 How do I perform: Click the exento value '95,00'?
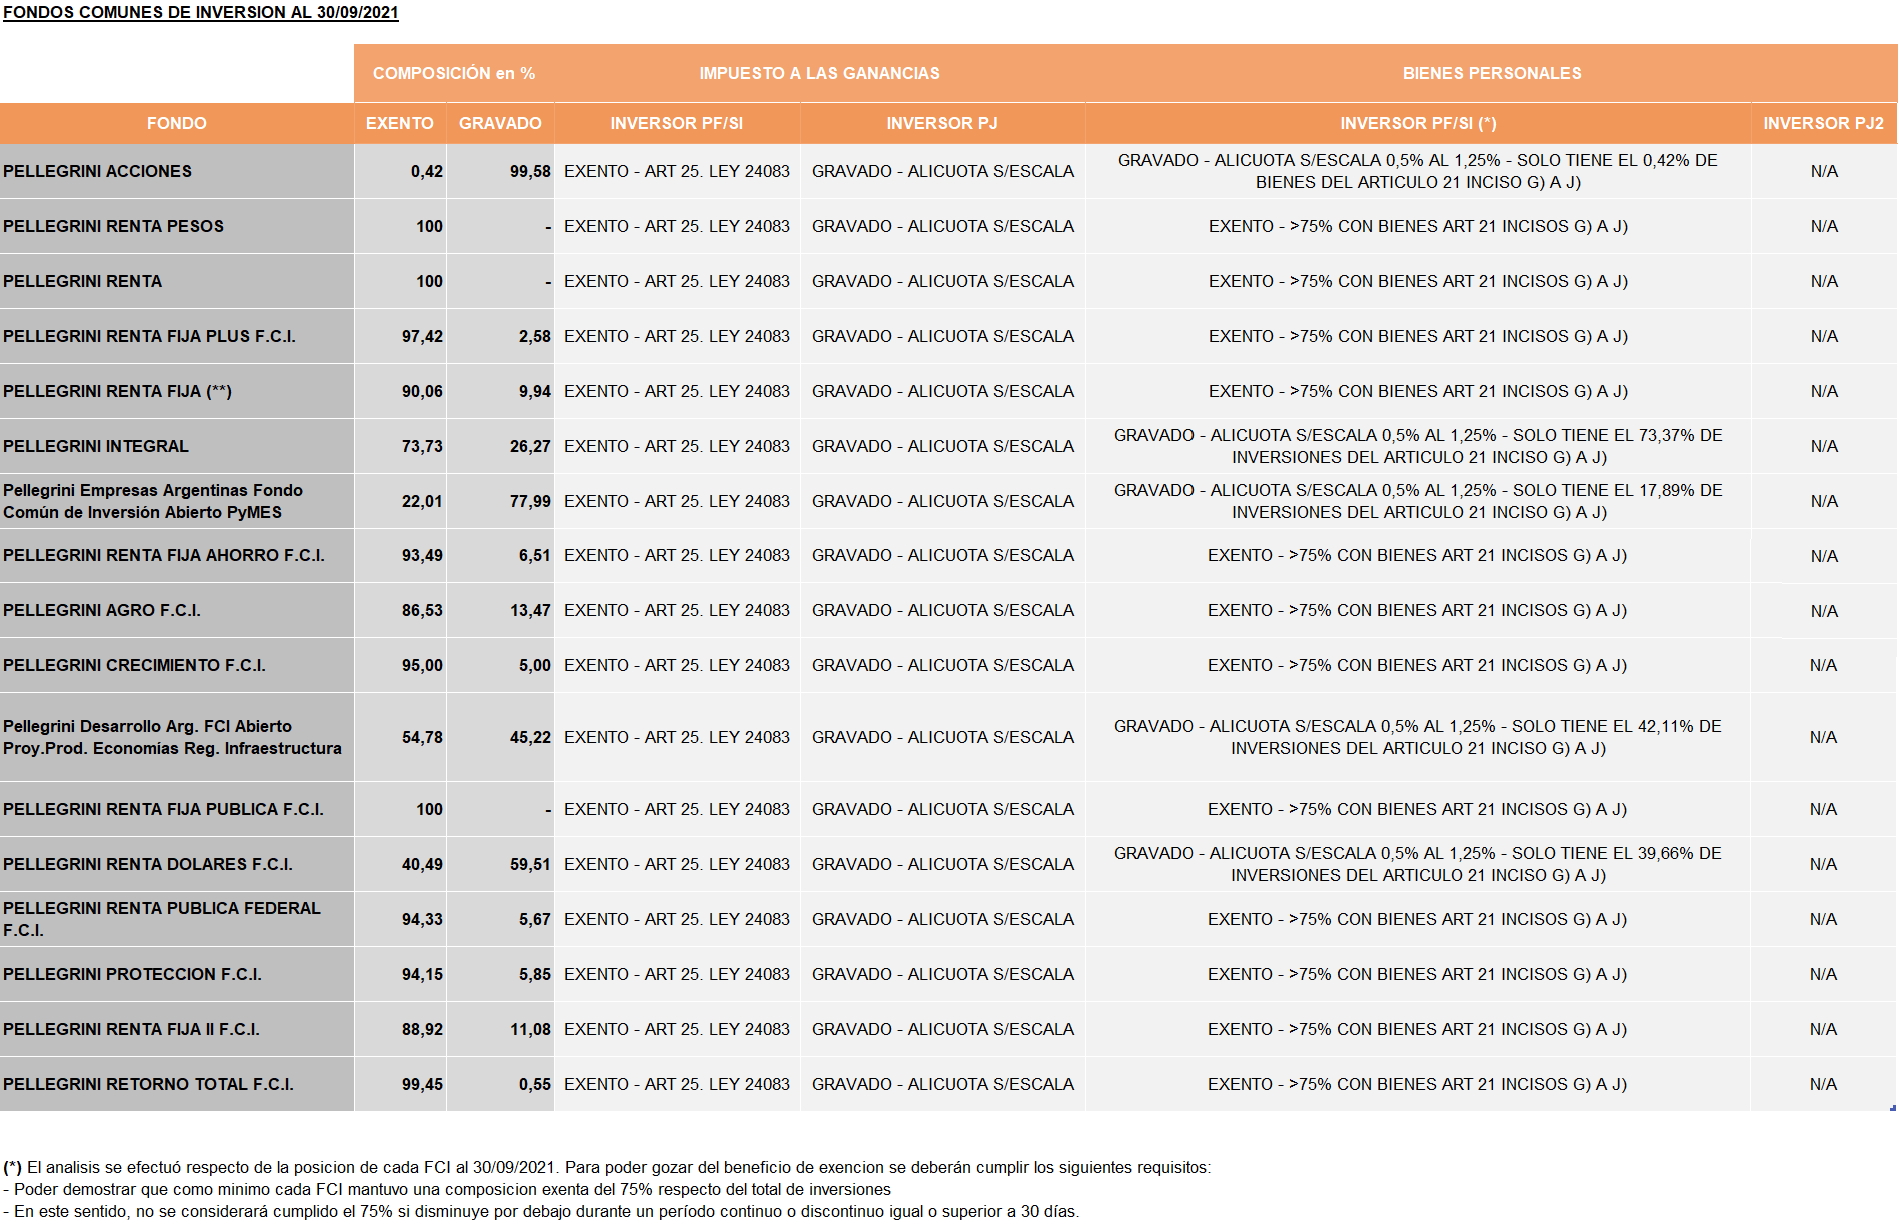click(422, 665)
